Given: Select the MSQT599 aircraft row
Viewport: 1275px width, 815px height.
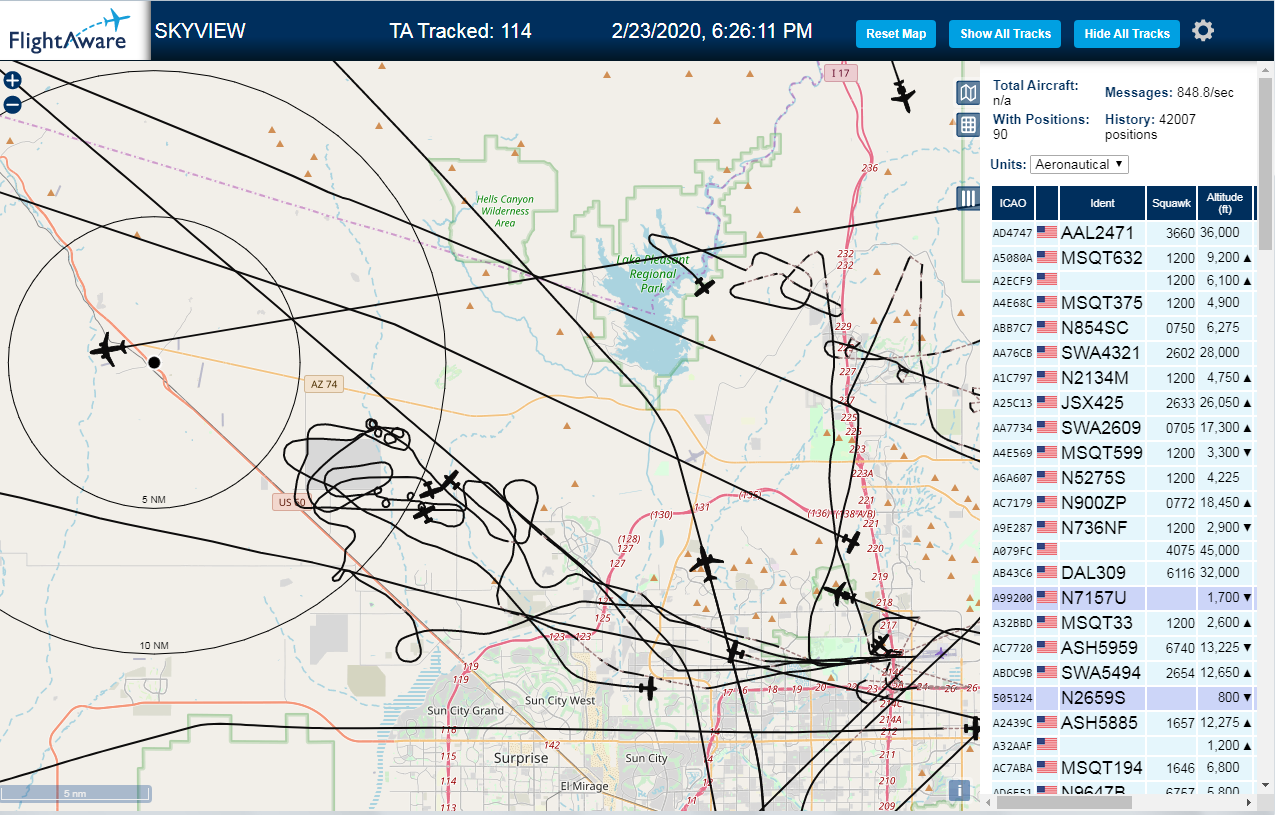Looking at the screenshot, I should (x=1123, y=452).
